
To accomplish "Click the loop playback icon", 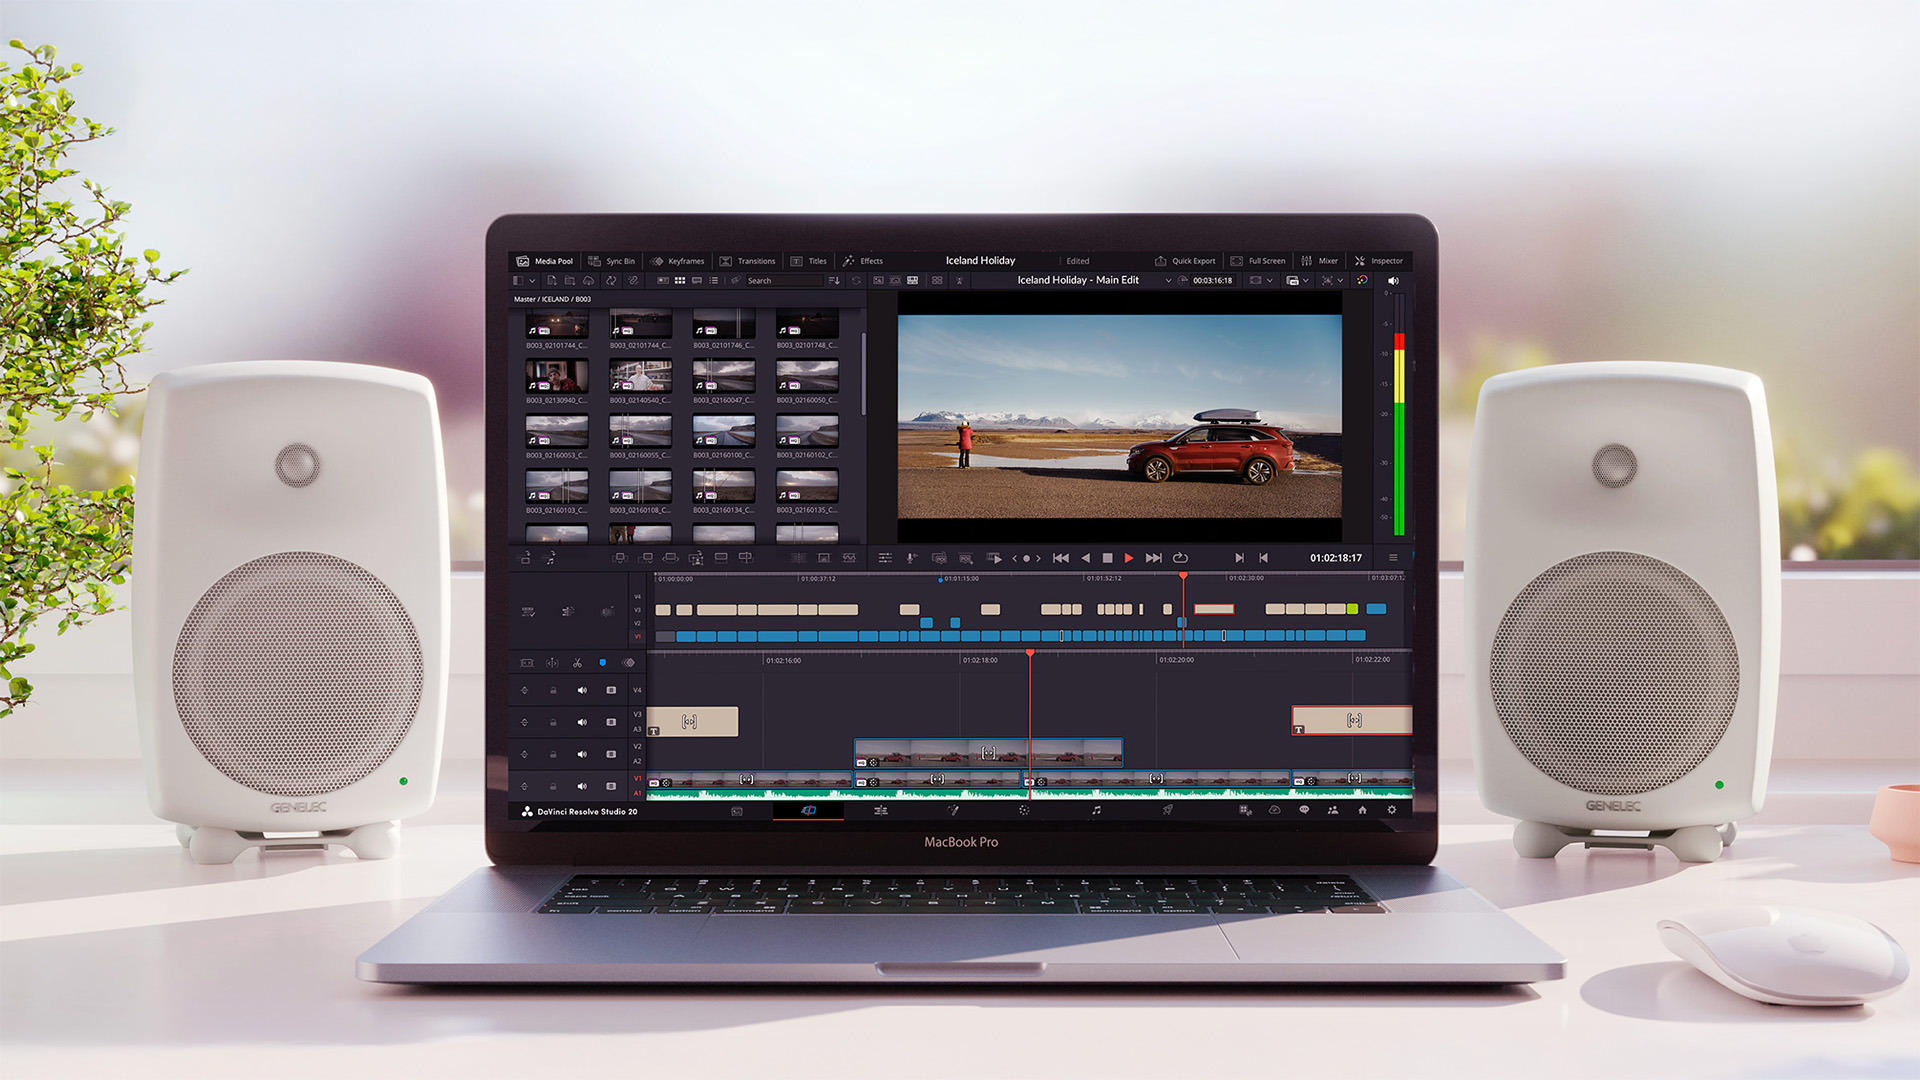I will (x=1180, y=558).
